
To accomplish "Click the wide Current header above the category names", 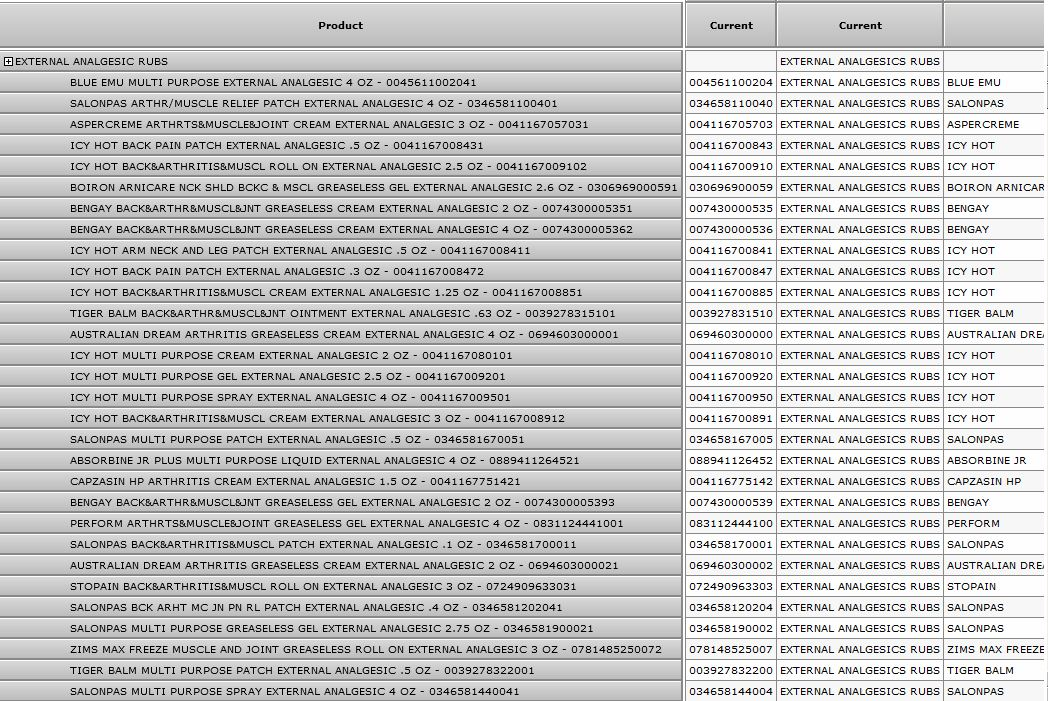I will pos(860,25).
